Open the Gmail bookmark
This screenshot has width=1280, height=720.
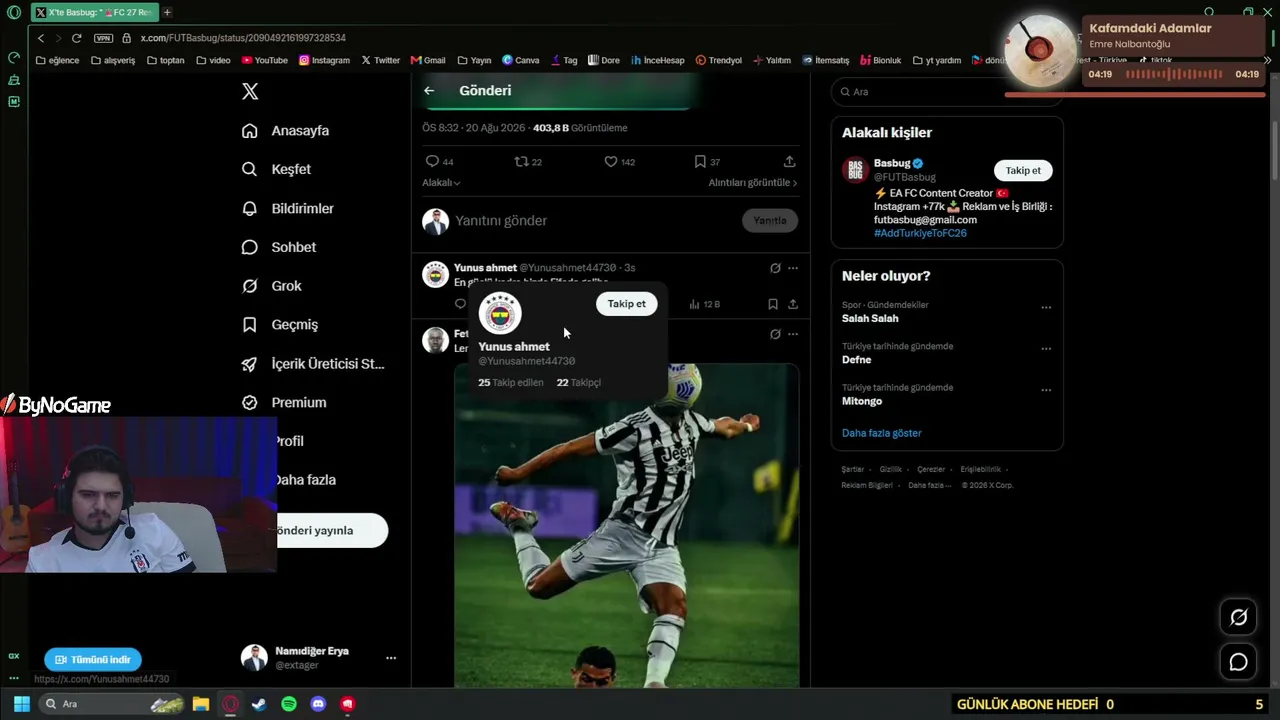point(428,60)
